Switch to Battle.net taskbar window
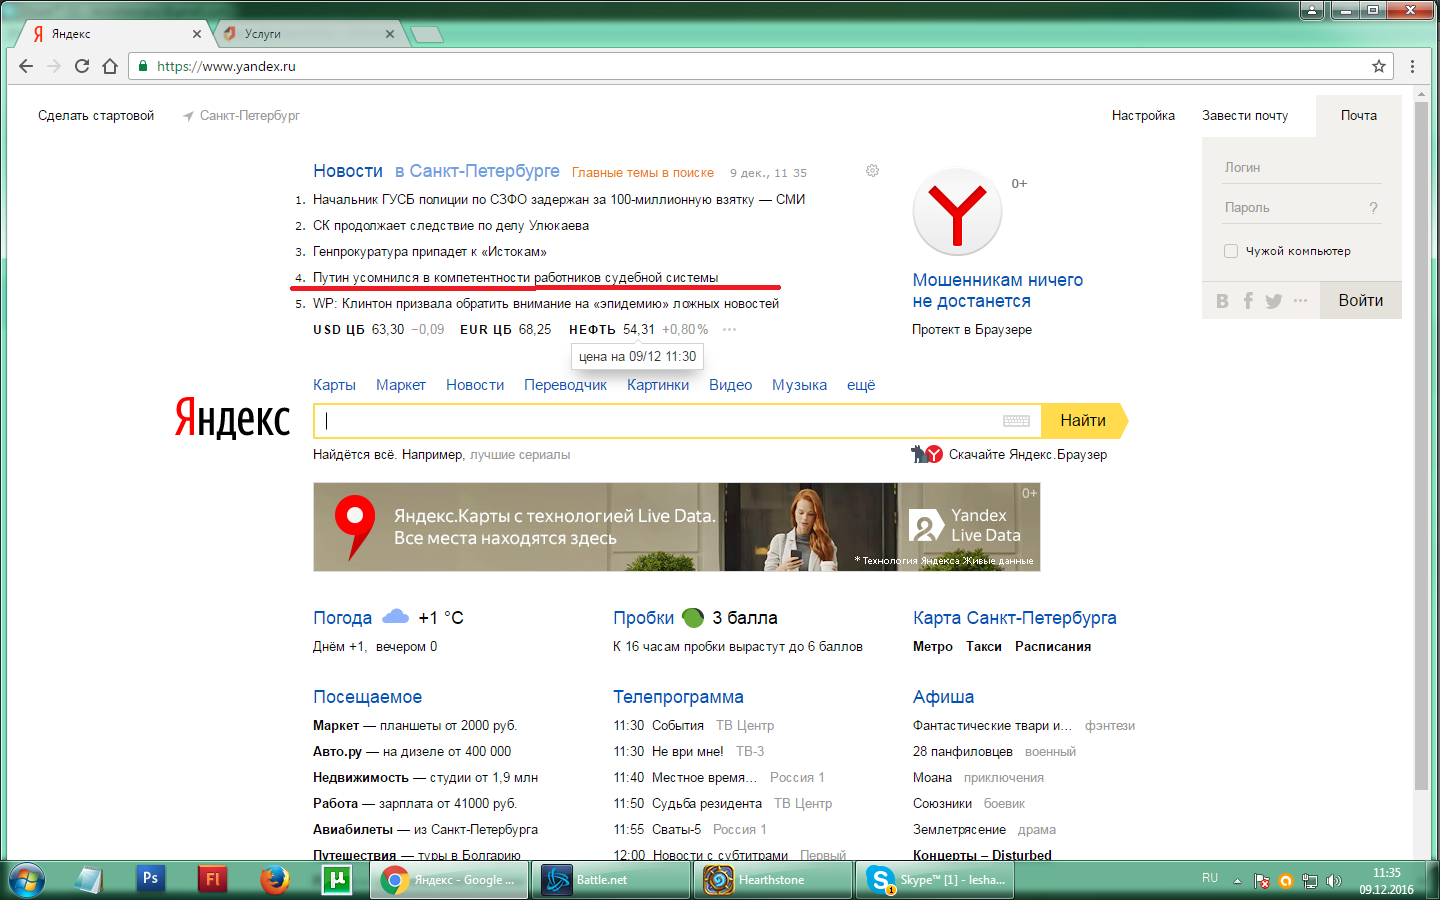Image resolution: width=1440 pixels, height=900 pixels. click(611, 880)
